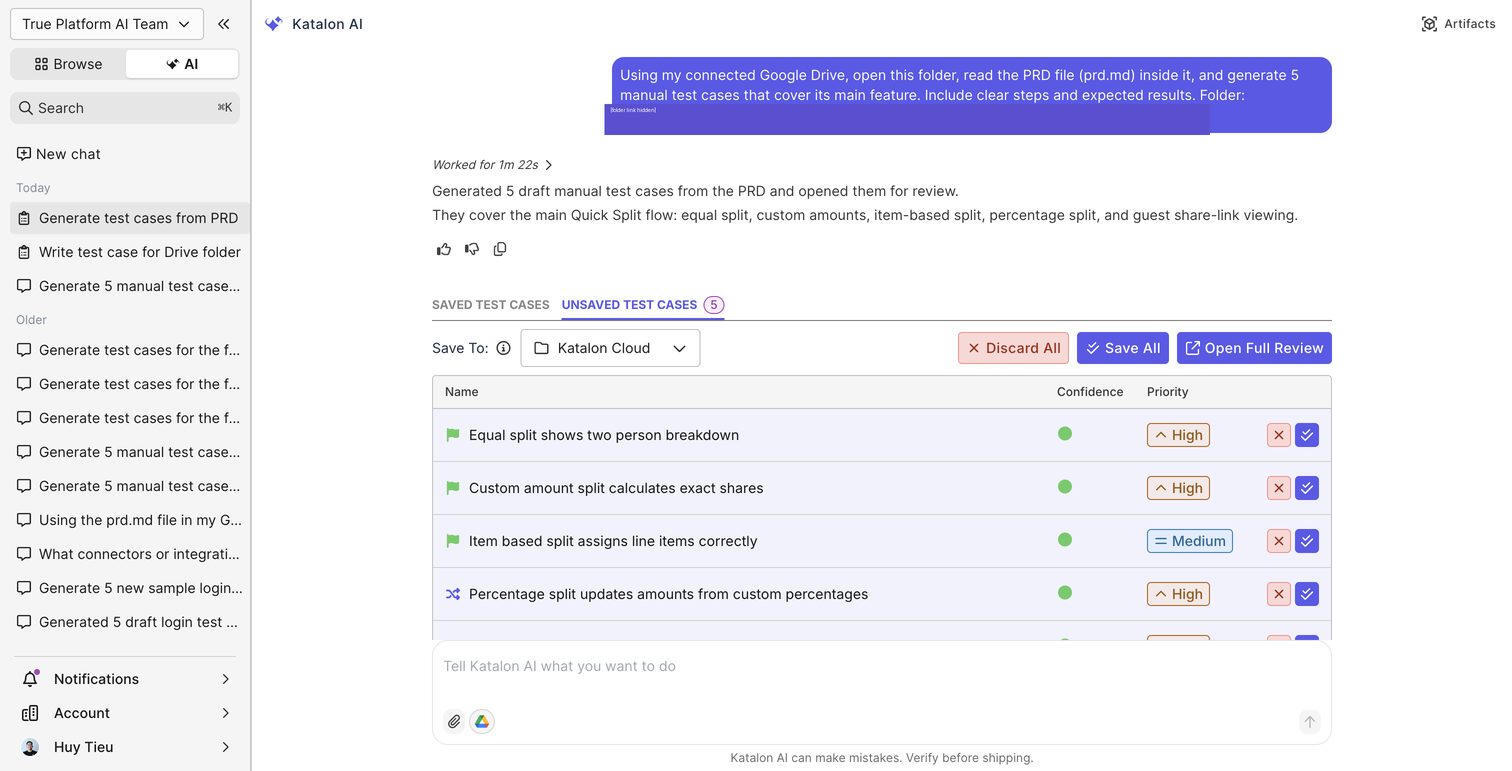Open 'Percentage split updates amounts from custom percentages'
The height and width of the screenshot is (771, 1512).
(668, 594)
